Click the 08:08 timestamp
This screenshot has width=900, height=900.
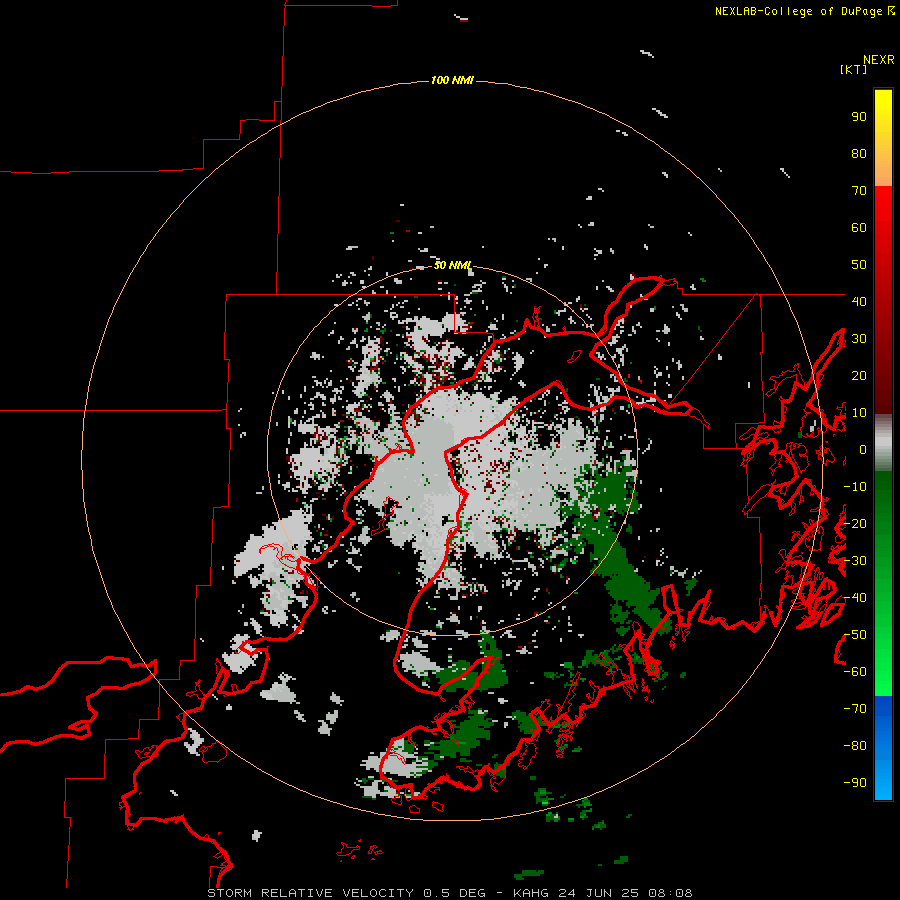(x=671, y=893)
